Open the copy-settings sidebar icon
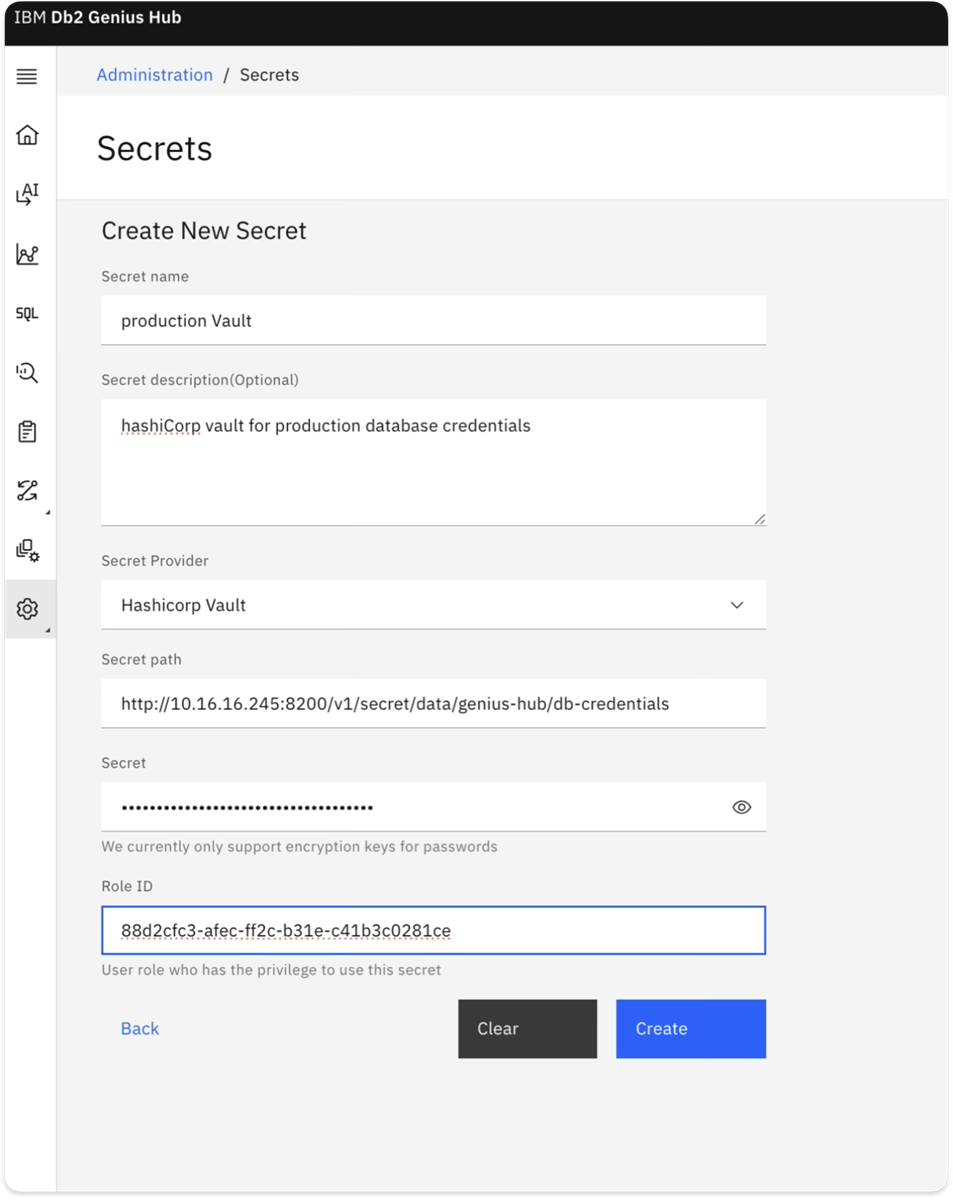953x1200 pixels. pos(27,550)
